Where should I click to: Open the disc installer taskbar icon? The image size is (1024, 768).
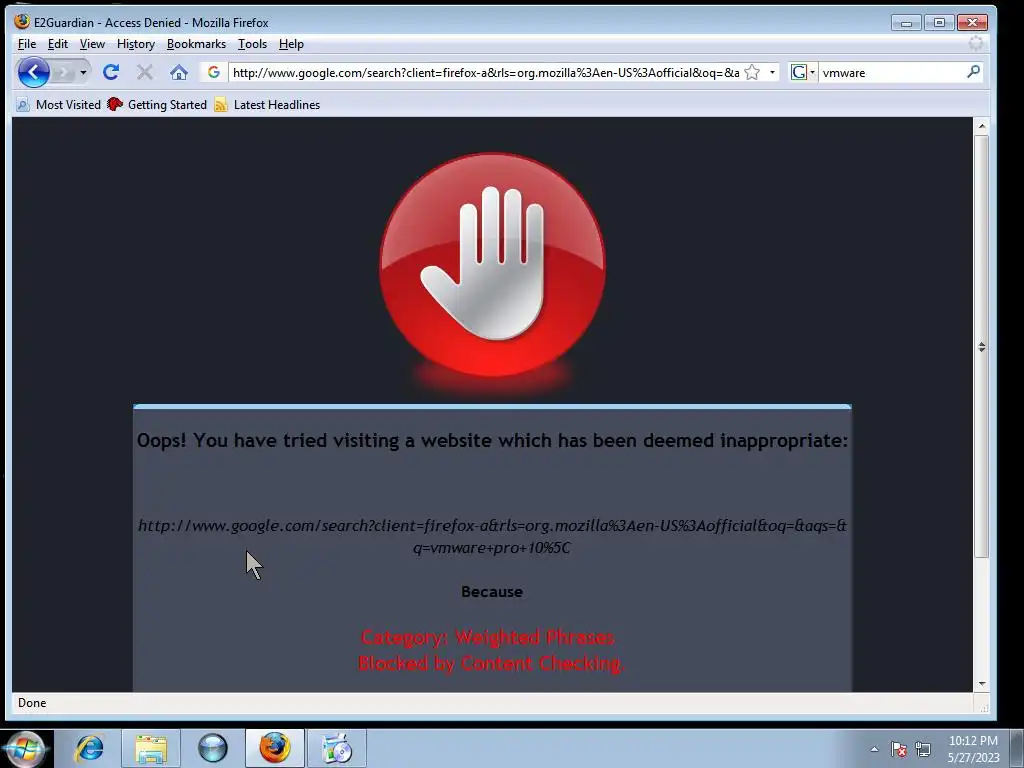(337, 748)
